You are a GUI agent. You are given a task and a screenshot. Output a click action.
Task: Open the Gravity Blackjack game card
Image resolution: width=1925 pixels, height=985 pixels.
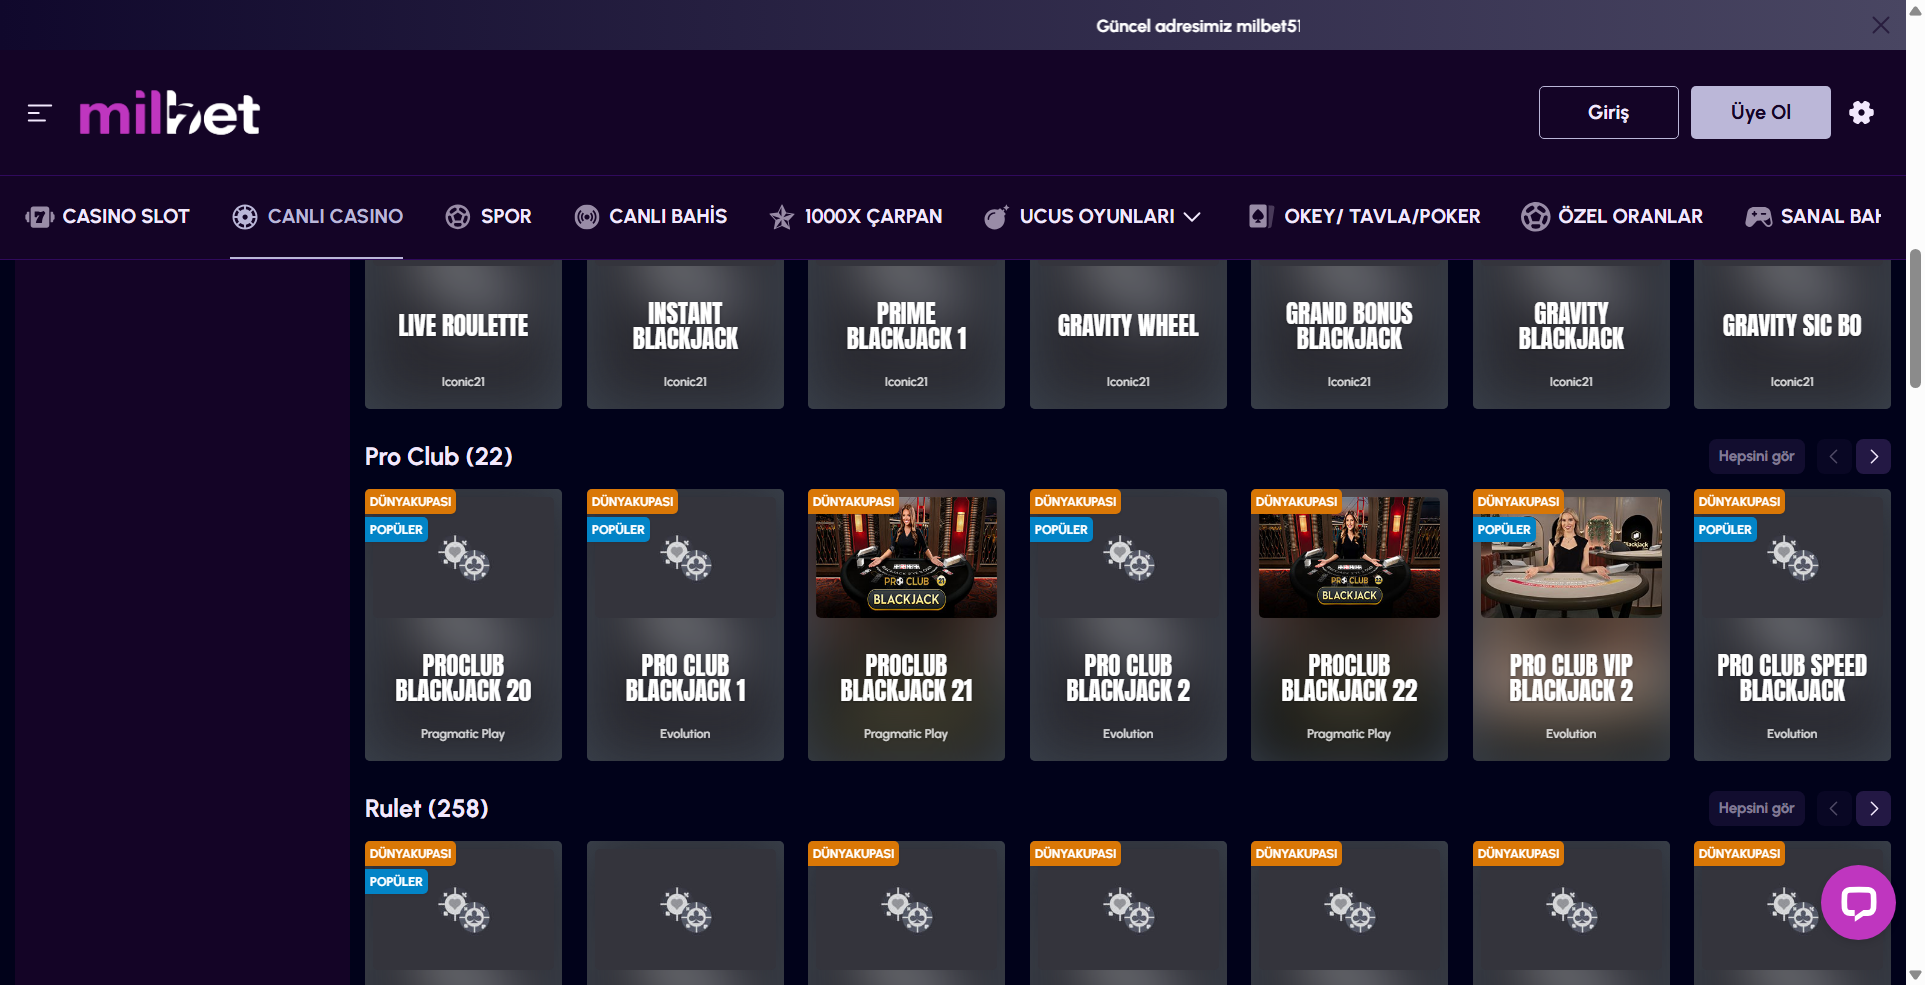pyautogui.click(x=1571, y=334)
